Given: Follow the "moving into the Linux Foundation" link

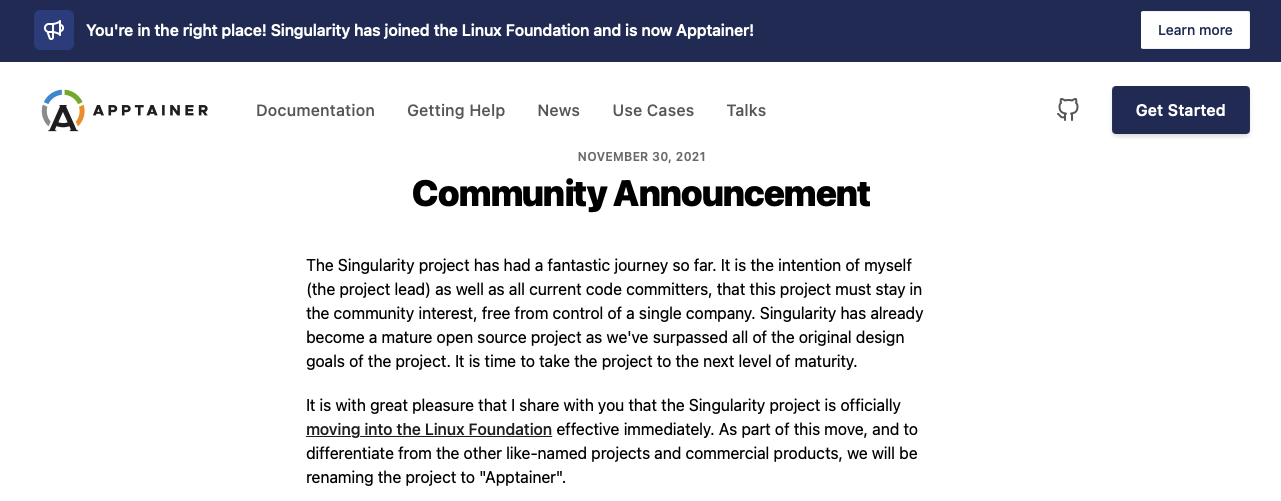Looking at the screenshot, I should coord(429,430).
